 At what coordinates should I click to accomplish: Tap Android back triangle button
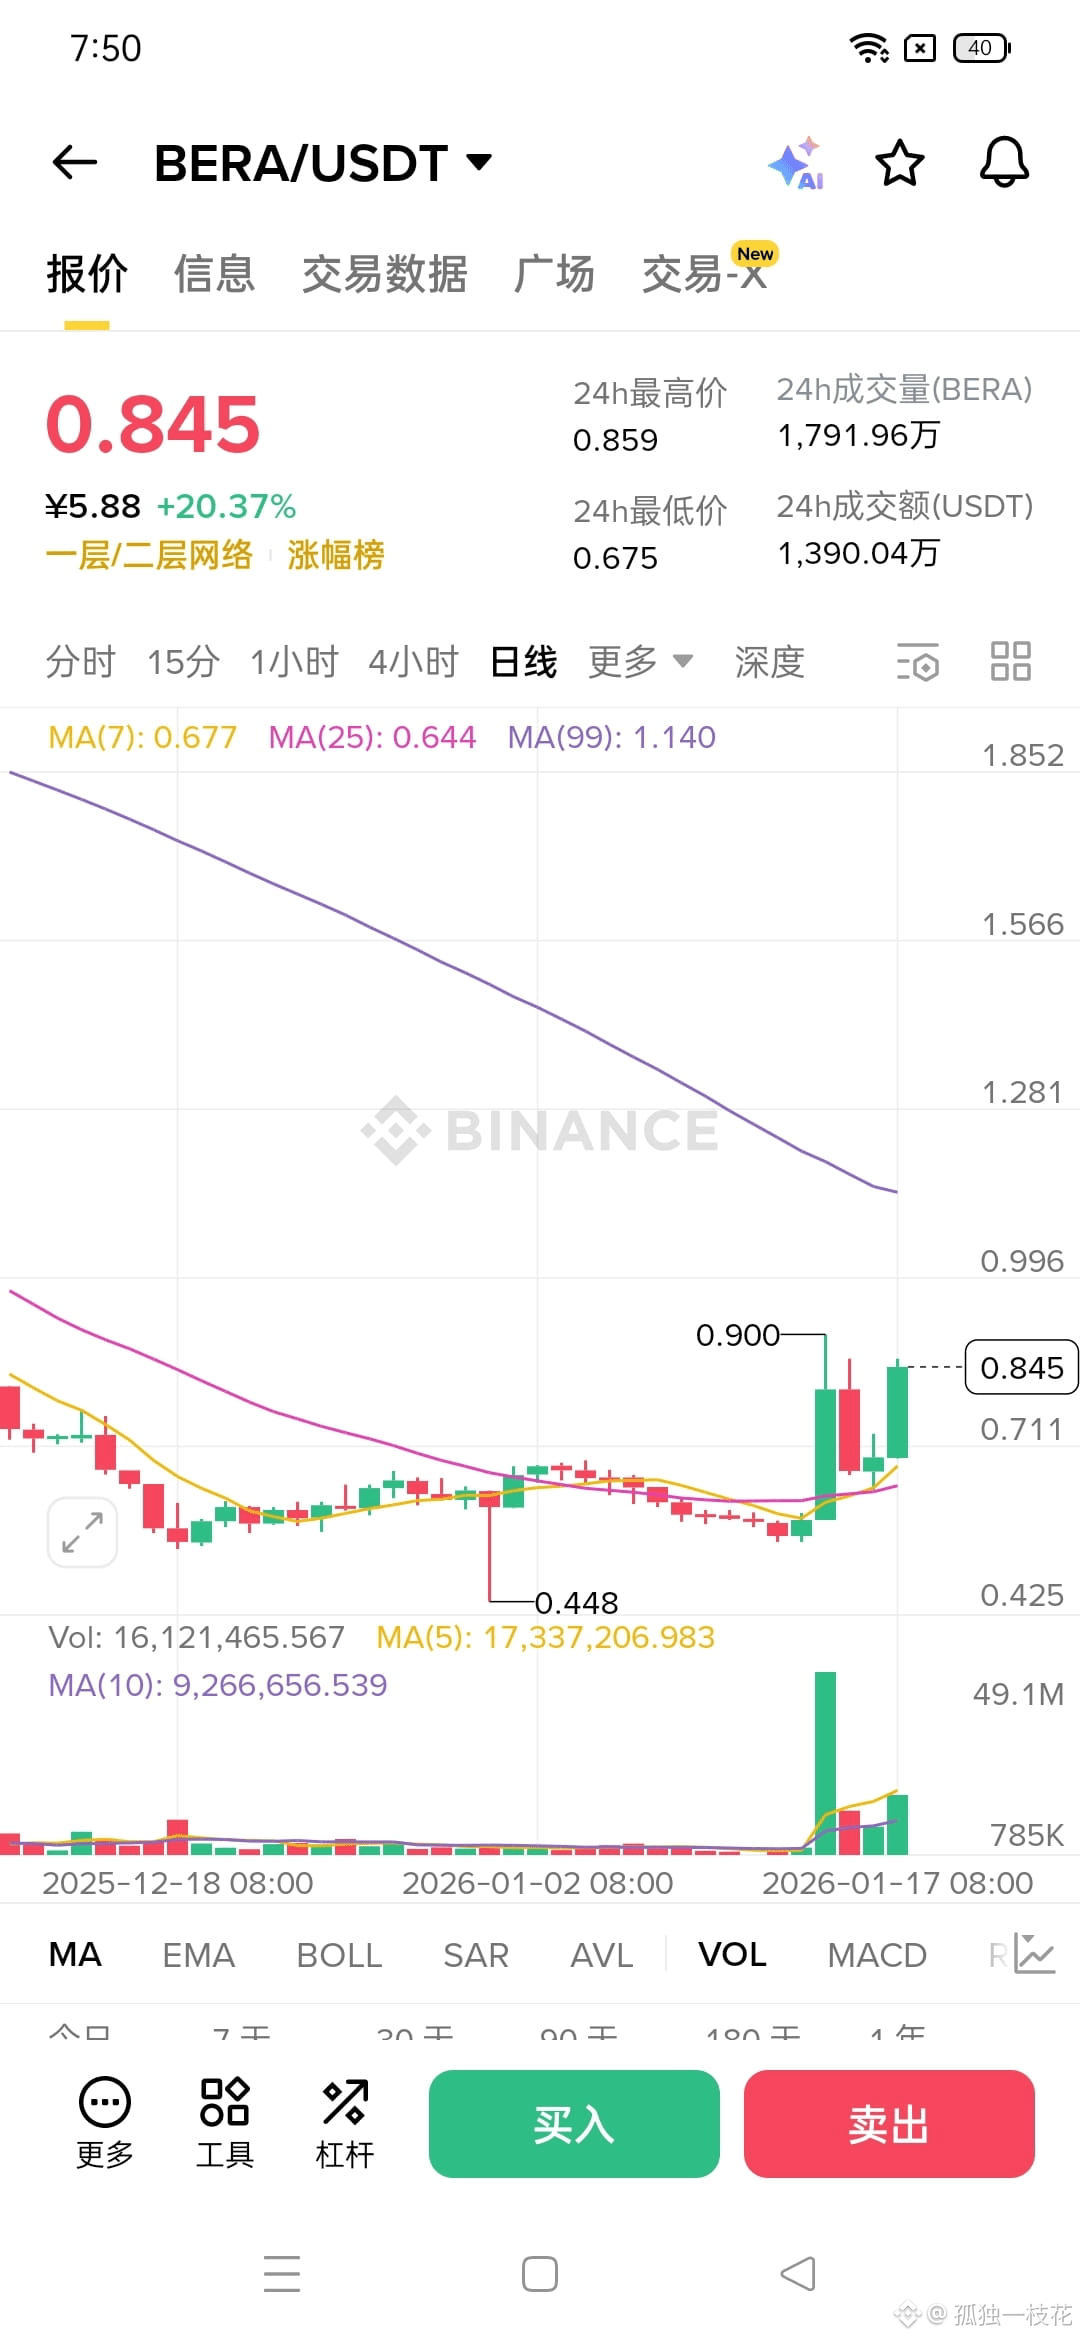[798, 2274]
